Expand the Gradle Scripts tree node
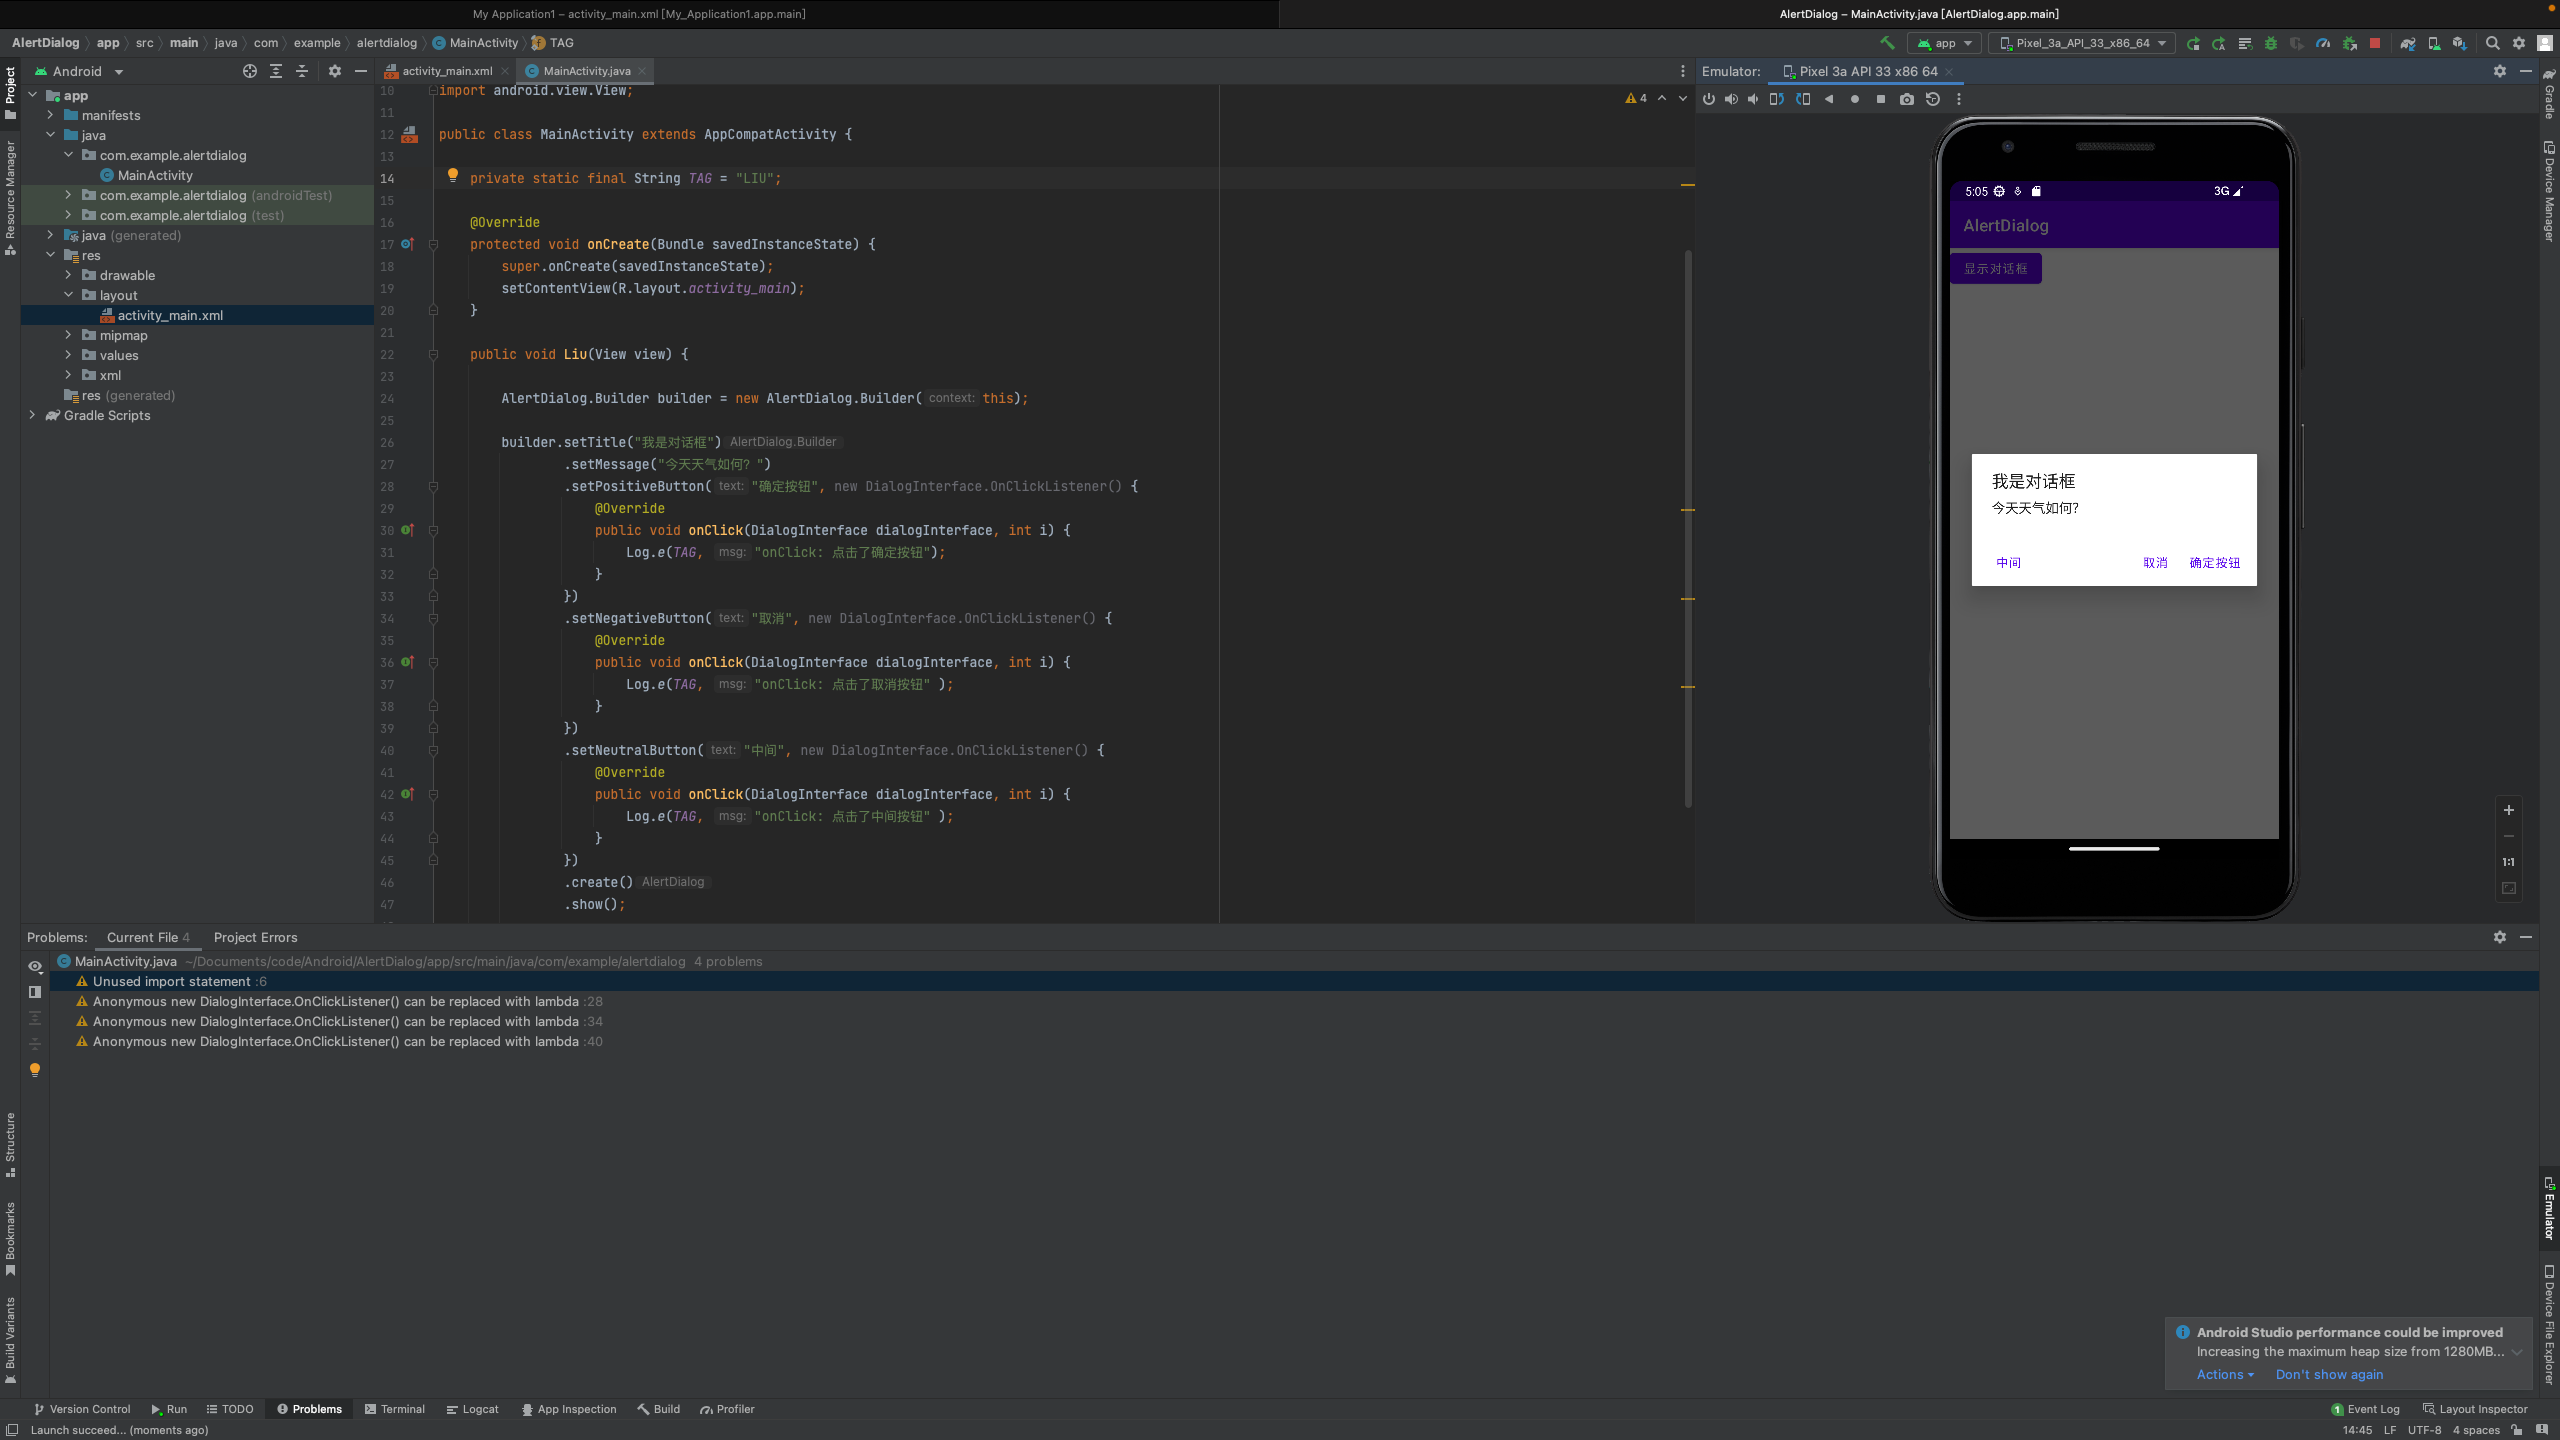The image size is (2560, 1440). (x=32, y=415)
